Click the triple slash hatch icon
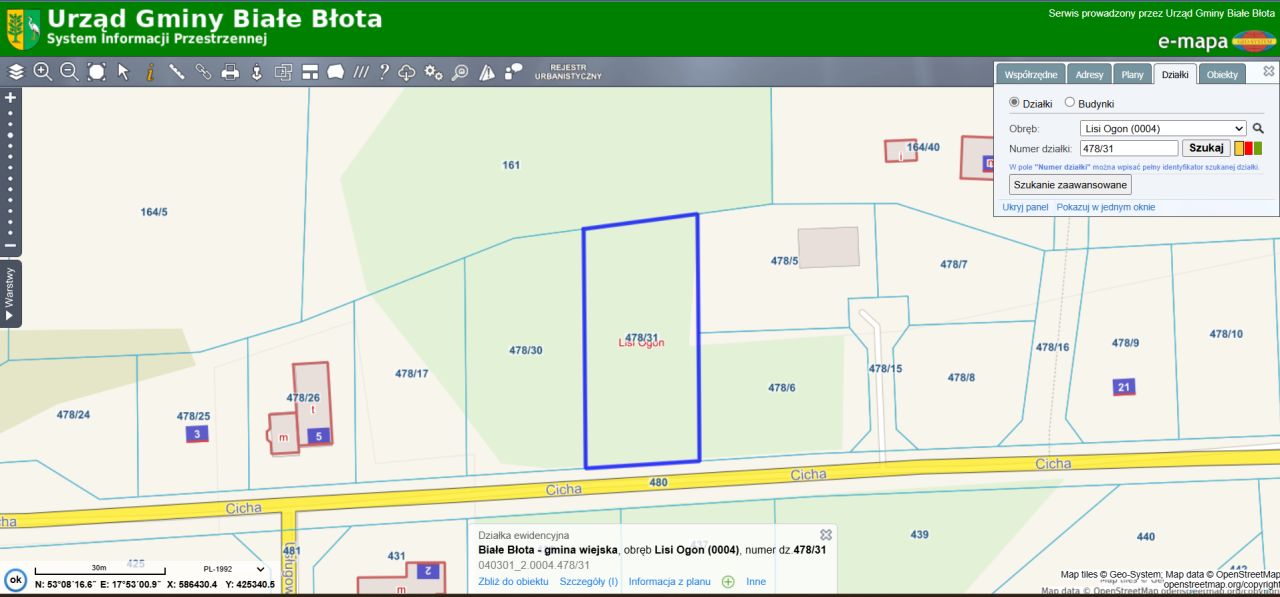Screen dimensions: 1280x597 point(361,72)
